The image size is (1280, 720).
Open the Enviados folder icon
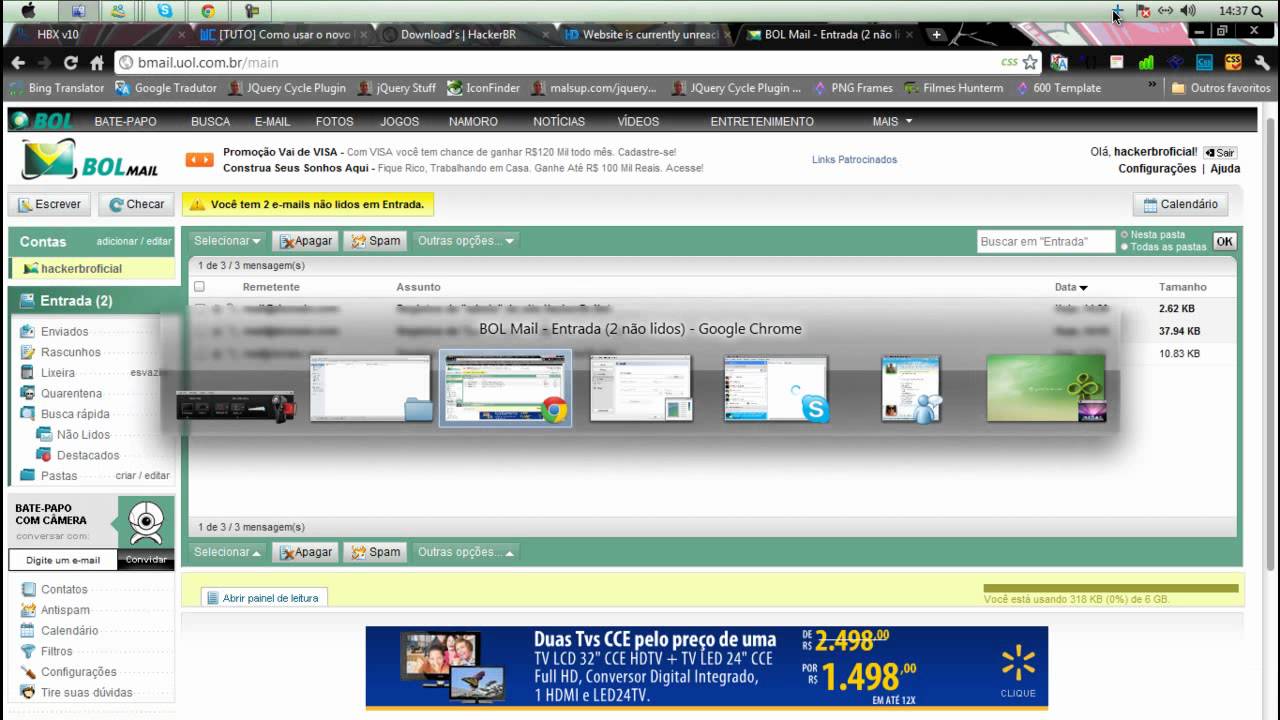(x=27, y=331)
